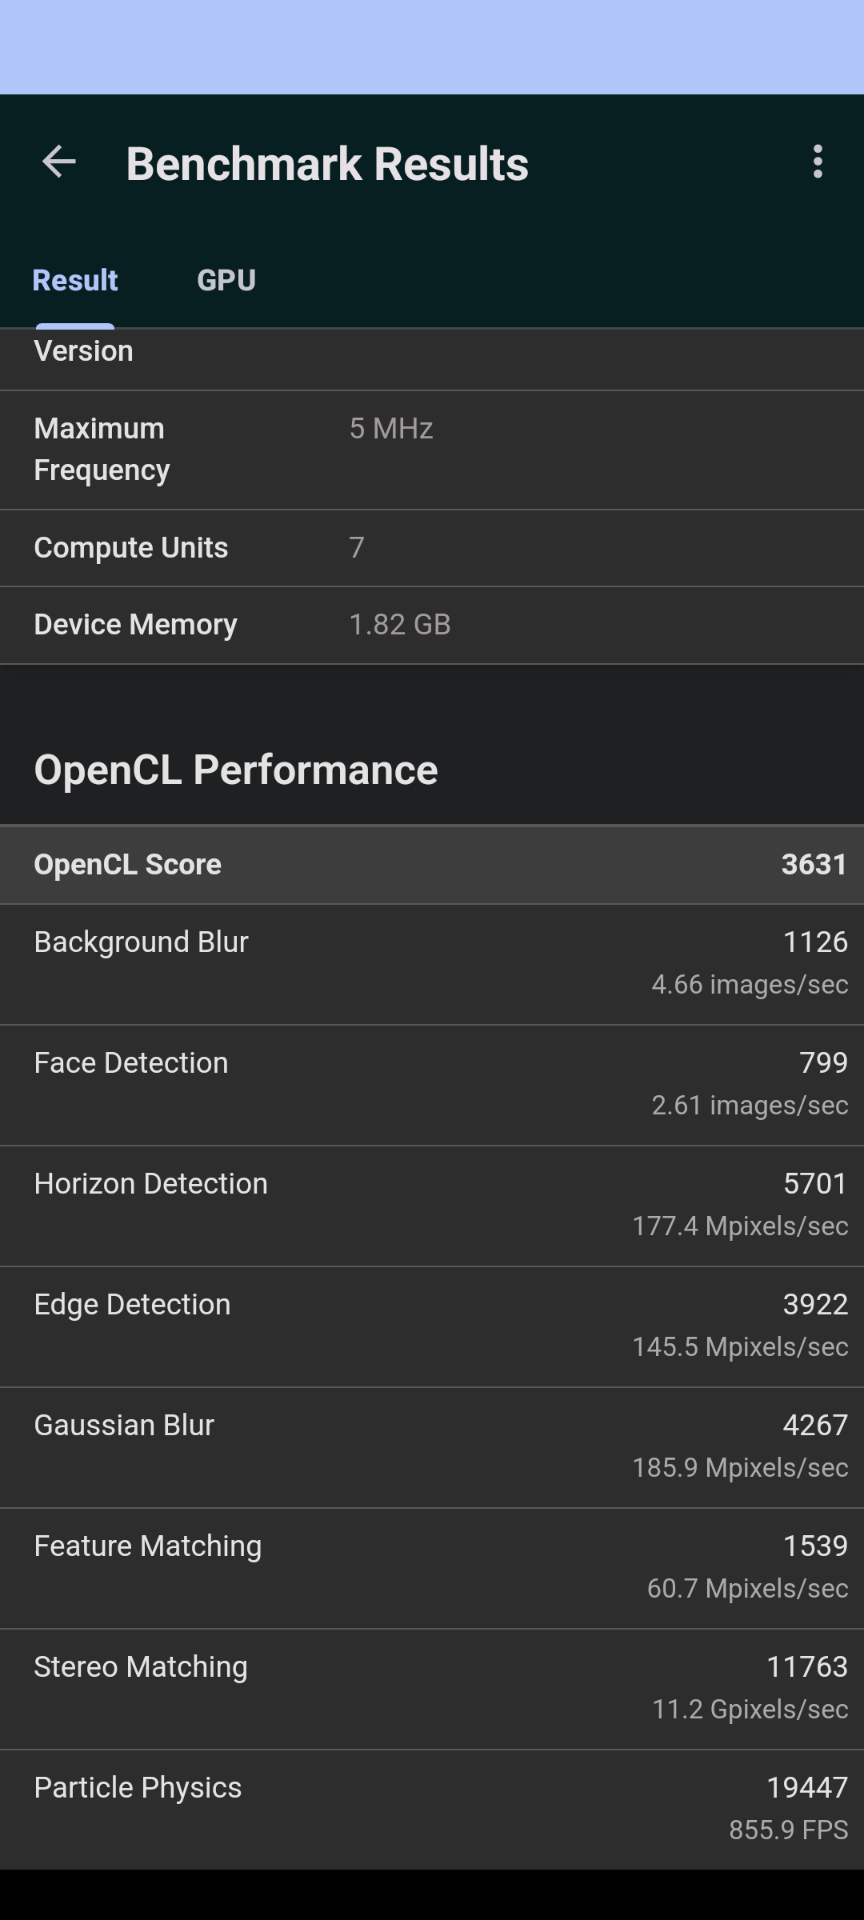Switch to the GPU tab
The image size is (864, 1920).
tap(226, 280)
